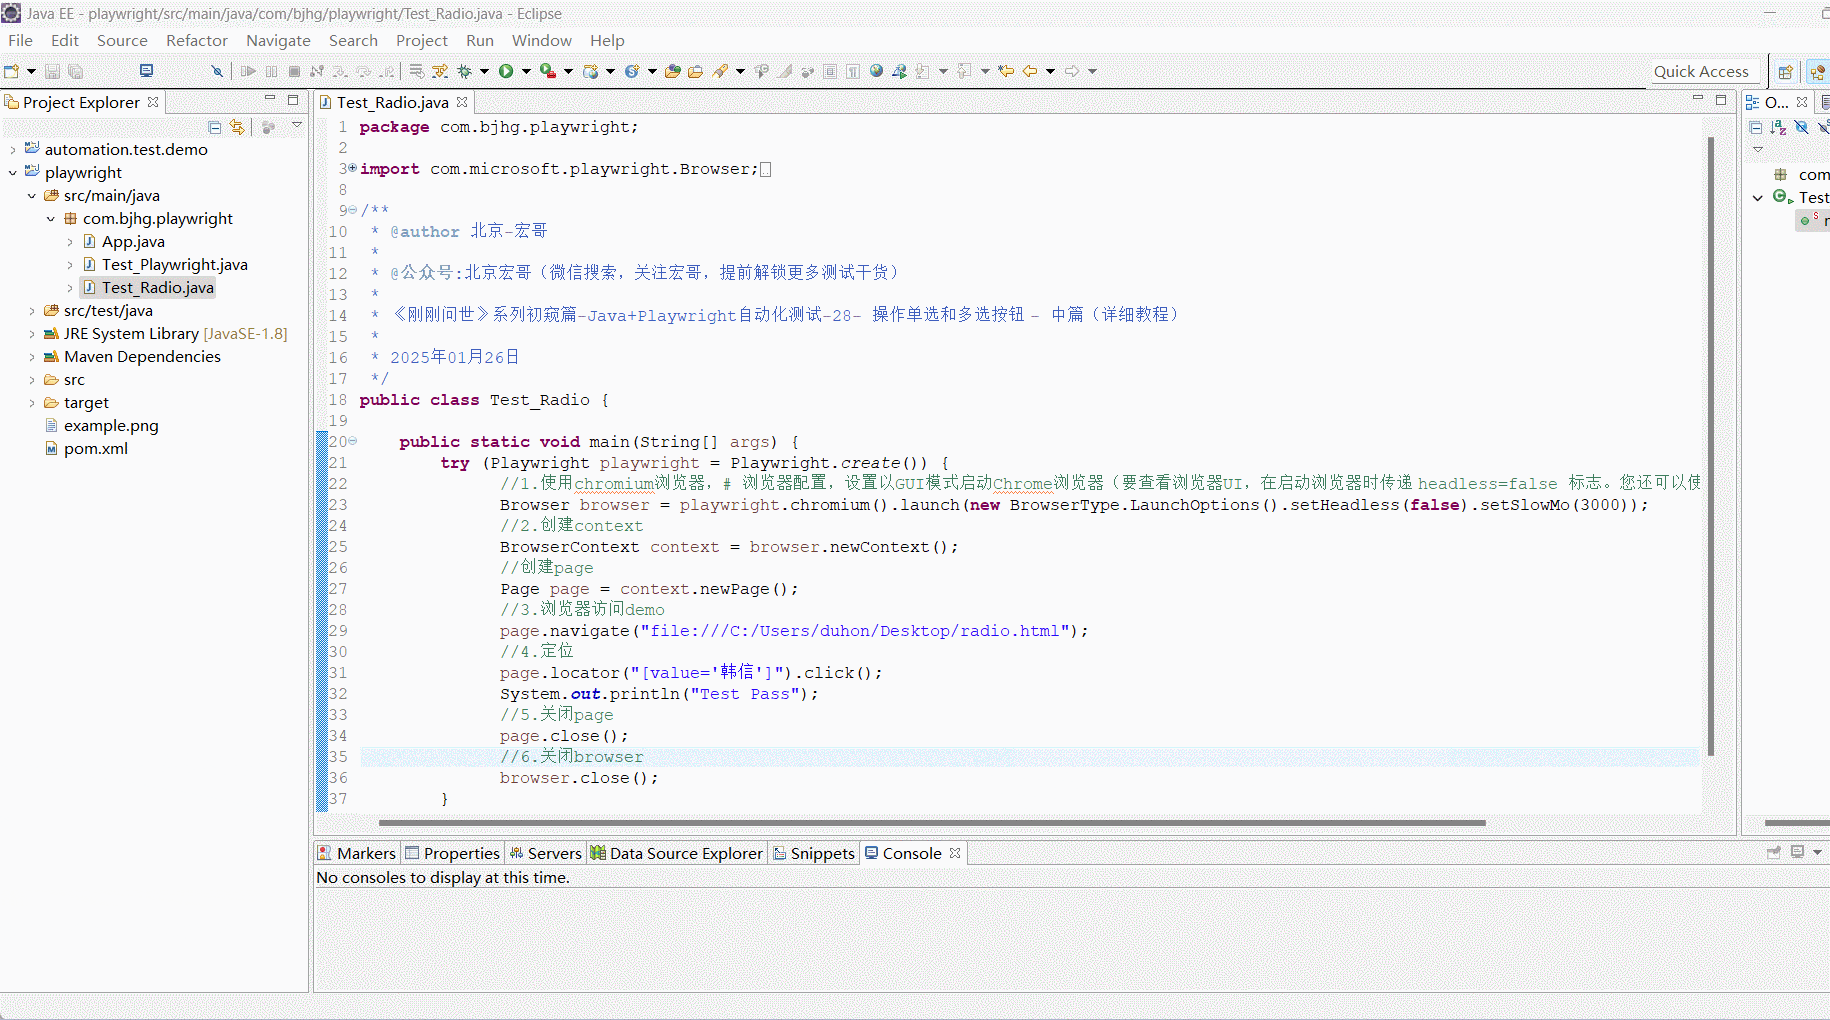Maximize the editor area
This screenshot has height=1020, width=1830.
(1721, 99)
